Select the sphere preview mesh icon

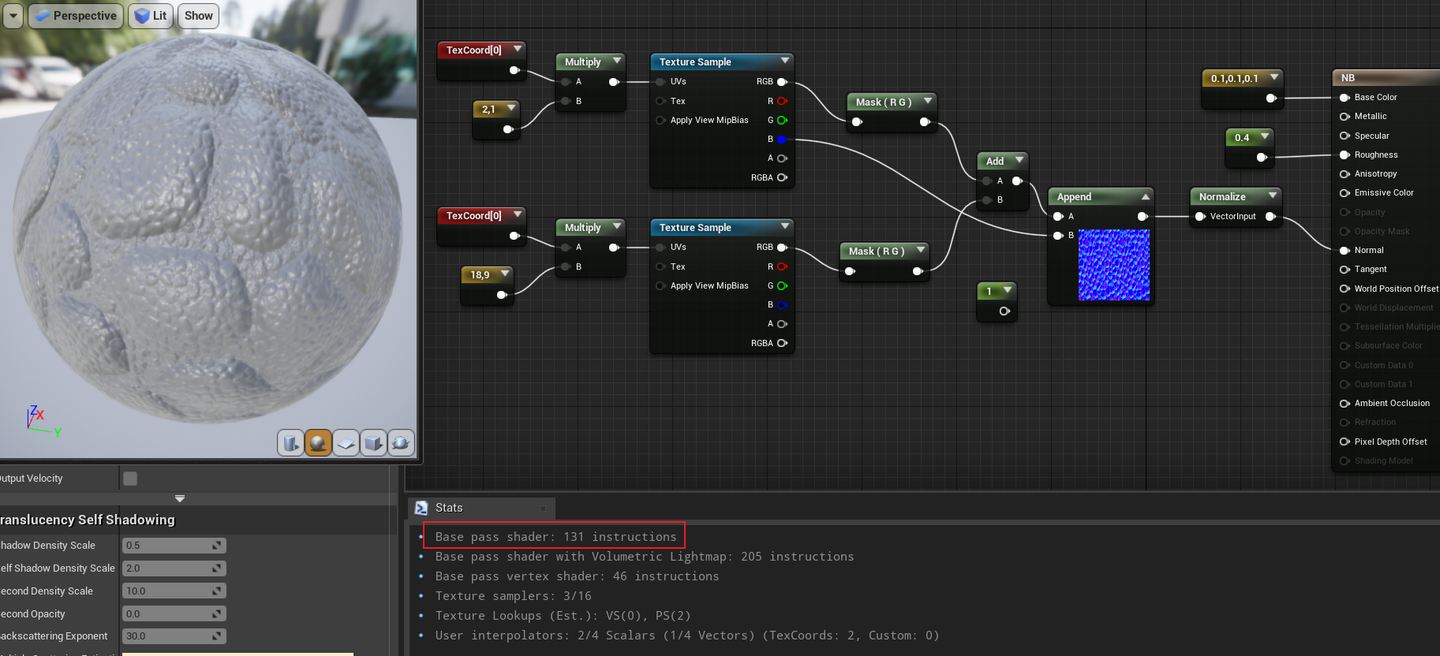point(318,443)
